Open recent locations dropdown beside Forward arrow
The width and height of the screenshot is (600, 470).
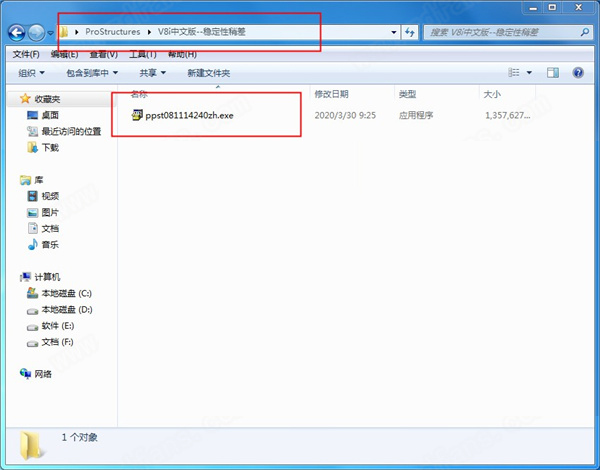click(x=50, y=33)
